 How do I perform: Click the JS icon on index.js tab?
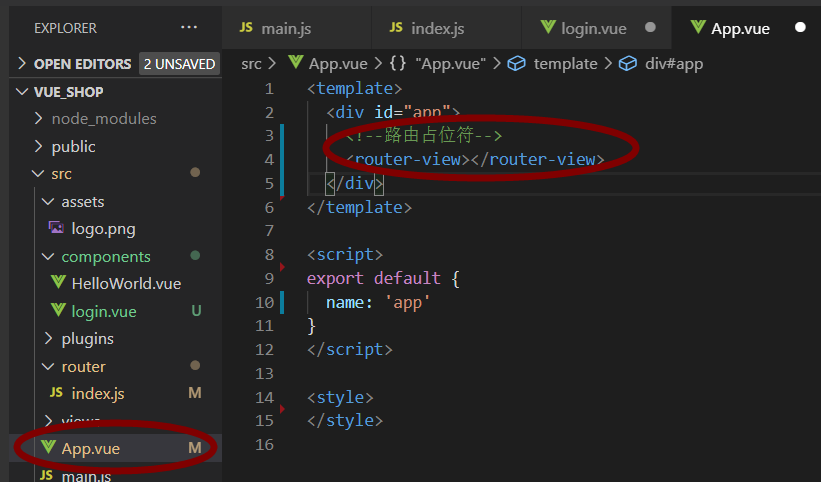(396, 27)
